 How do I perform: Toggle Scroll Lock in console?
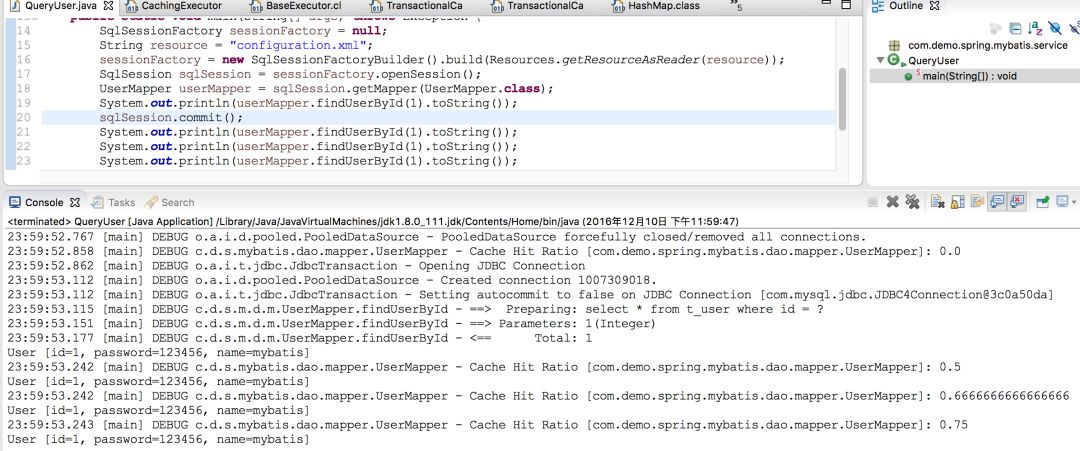pyautogui.click(x=957, y=202)
